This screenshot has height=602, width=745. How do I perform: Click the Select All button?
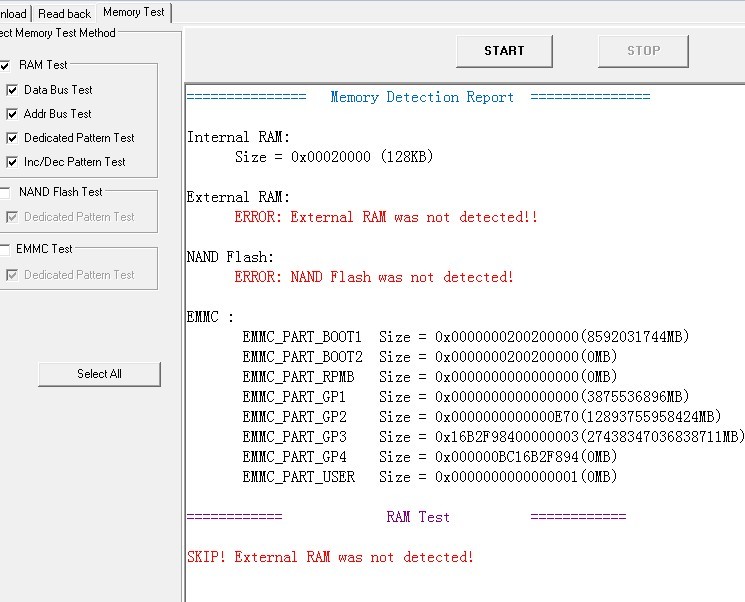[99, 374]
